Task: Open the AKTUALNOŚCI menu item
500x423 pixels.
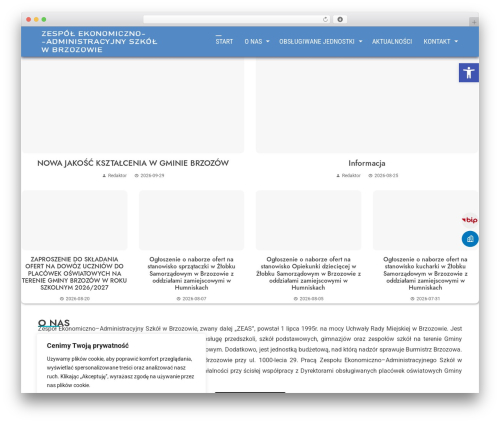Action: (x=392, y=42)
